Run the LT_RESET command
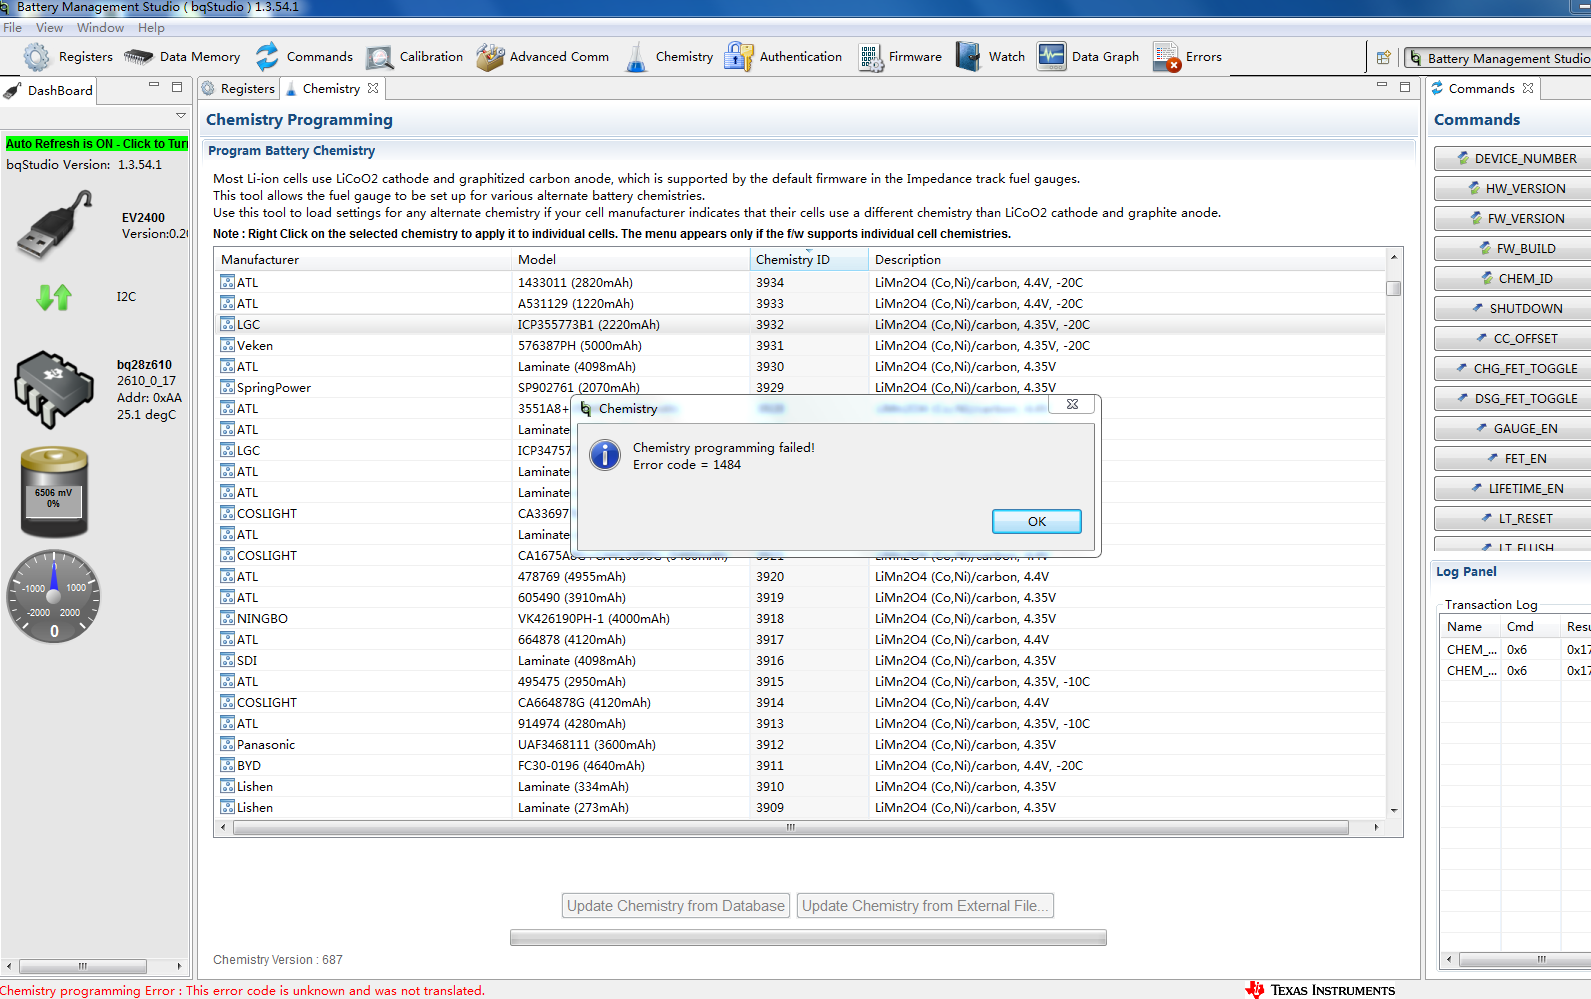This screenshot has height=999, width=1591. [1514, 518]
